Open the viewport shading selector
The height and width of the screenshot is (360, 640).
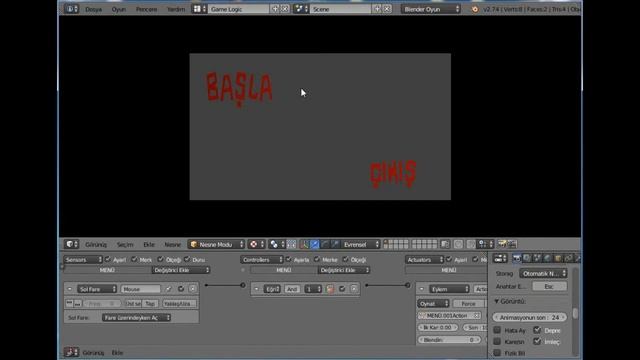[257, 244]
